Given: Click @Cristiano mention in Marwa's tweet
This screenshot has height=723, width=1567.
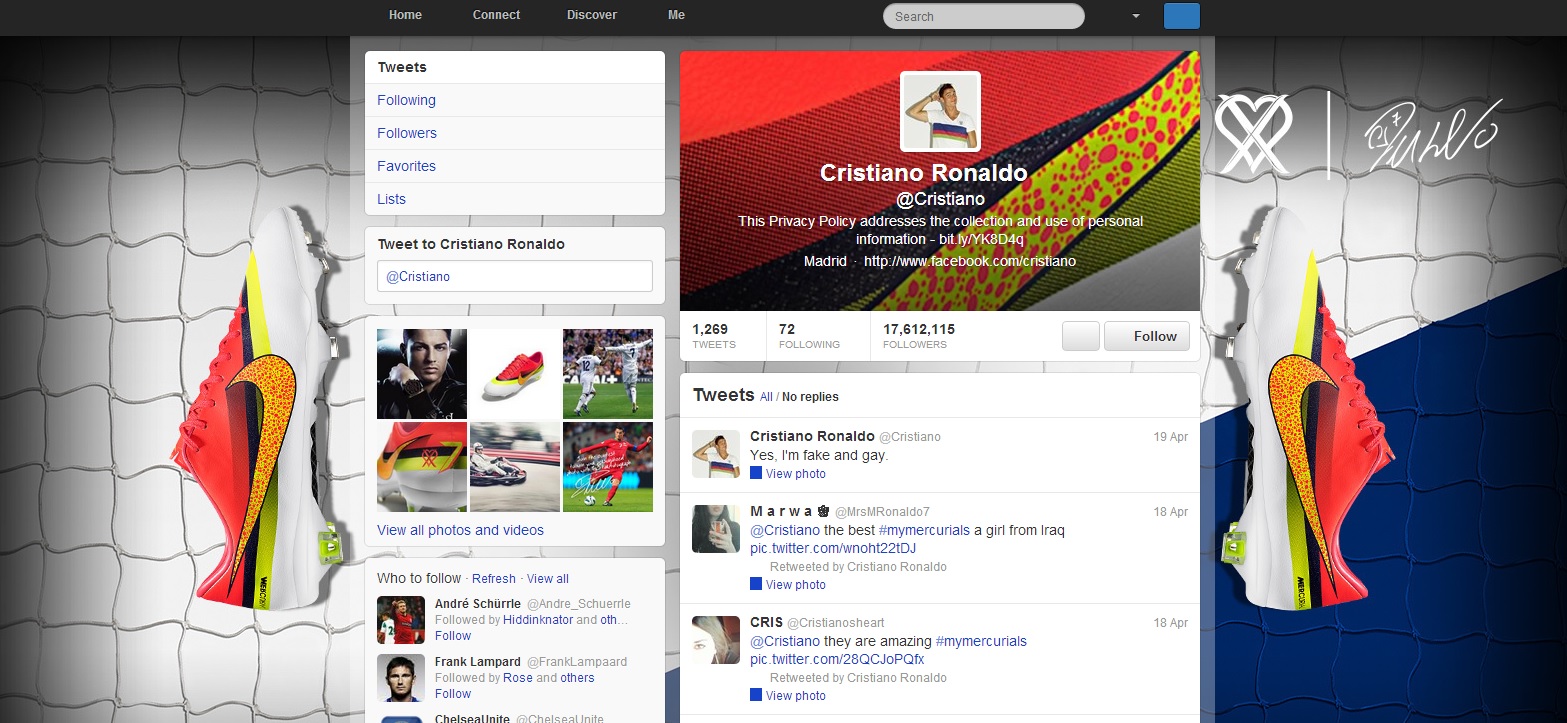Looking at the screenshot, I should pos(785,530).
